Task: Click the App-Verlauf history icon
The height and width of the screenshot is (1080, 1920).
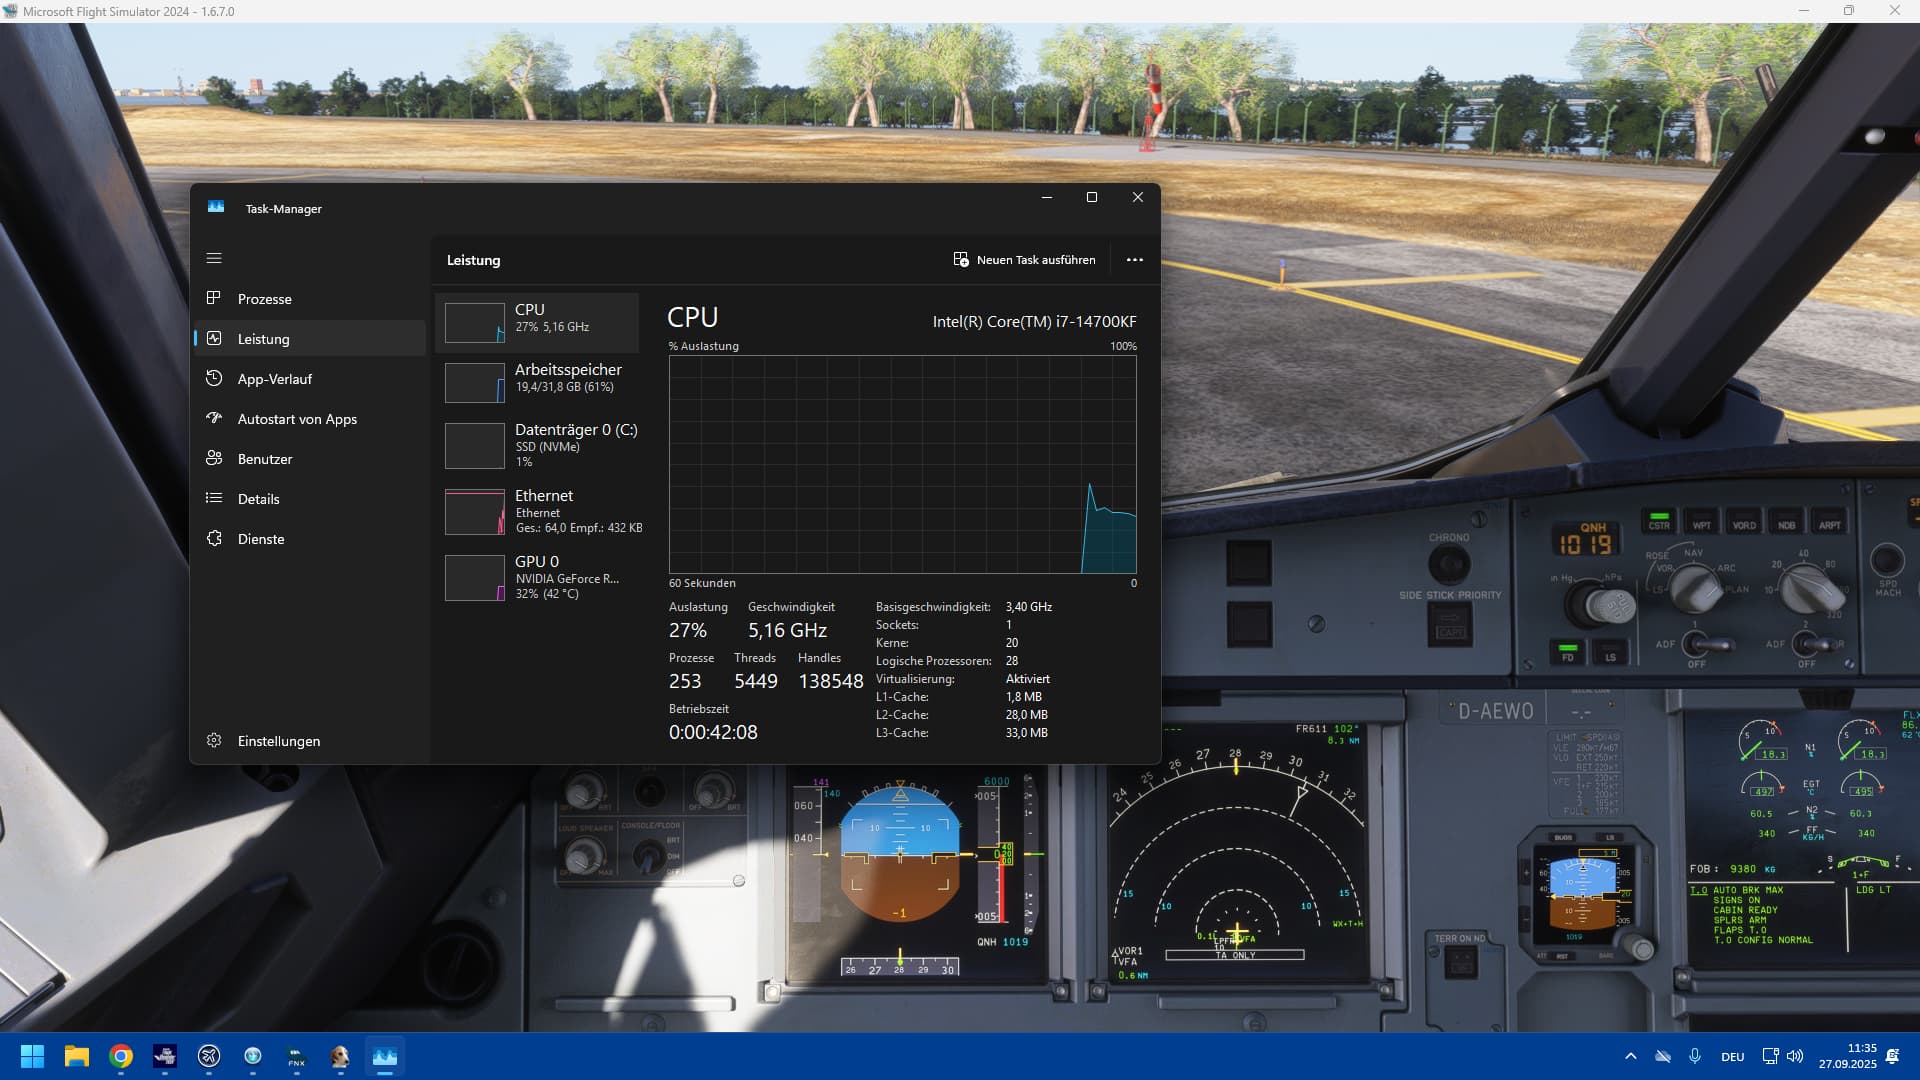Action: click(214, 378)
